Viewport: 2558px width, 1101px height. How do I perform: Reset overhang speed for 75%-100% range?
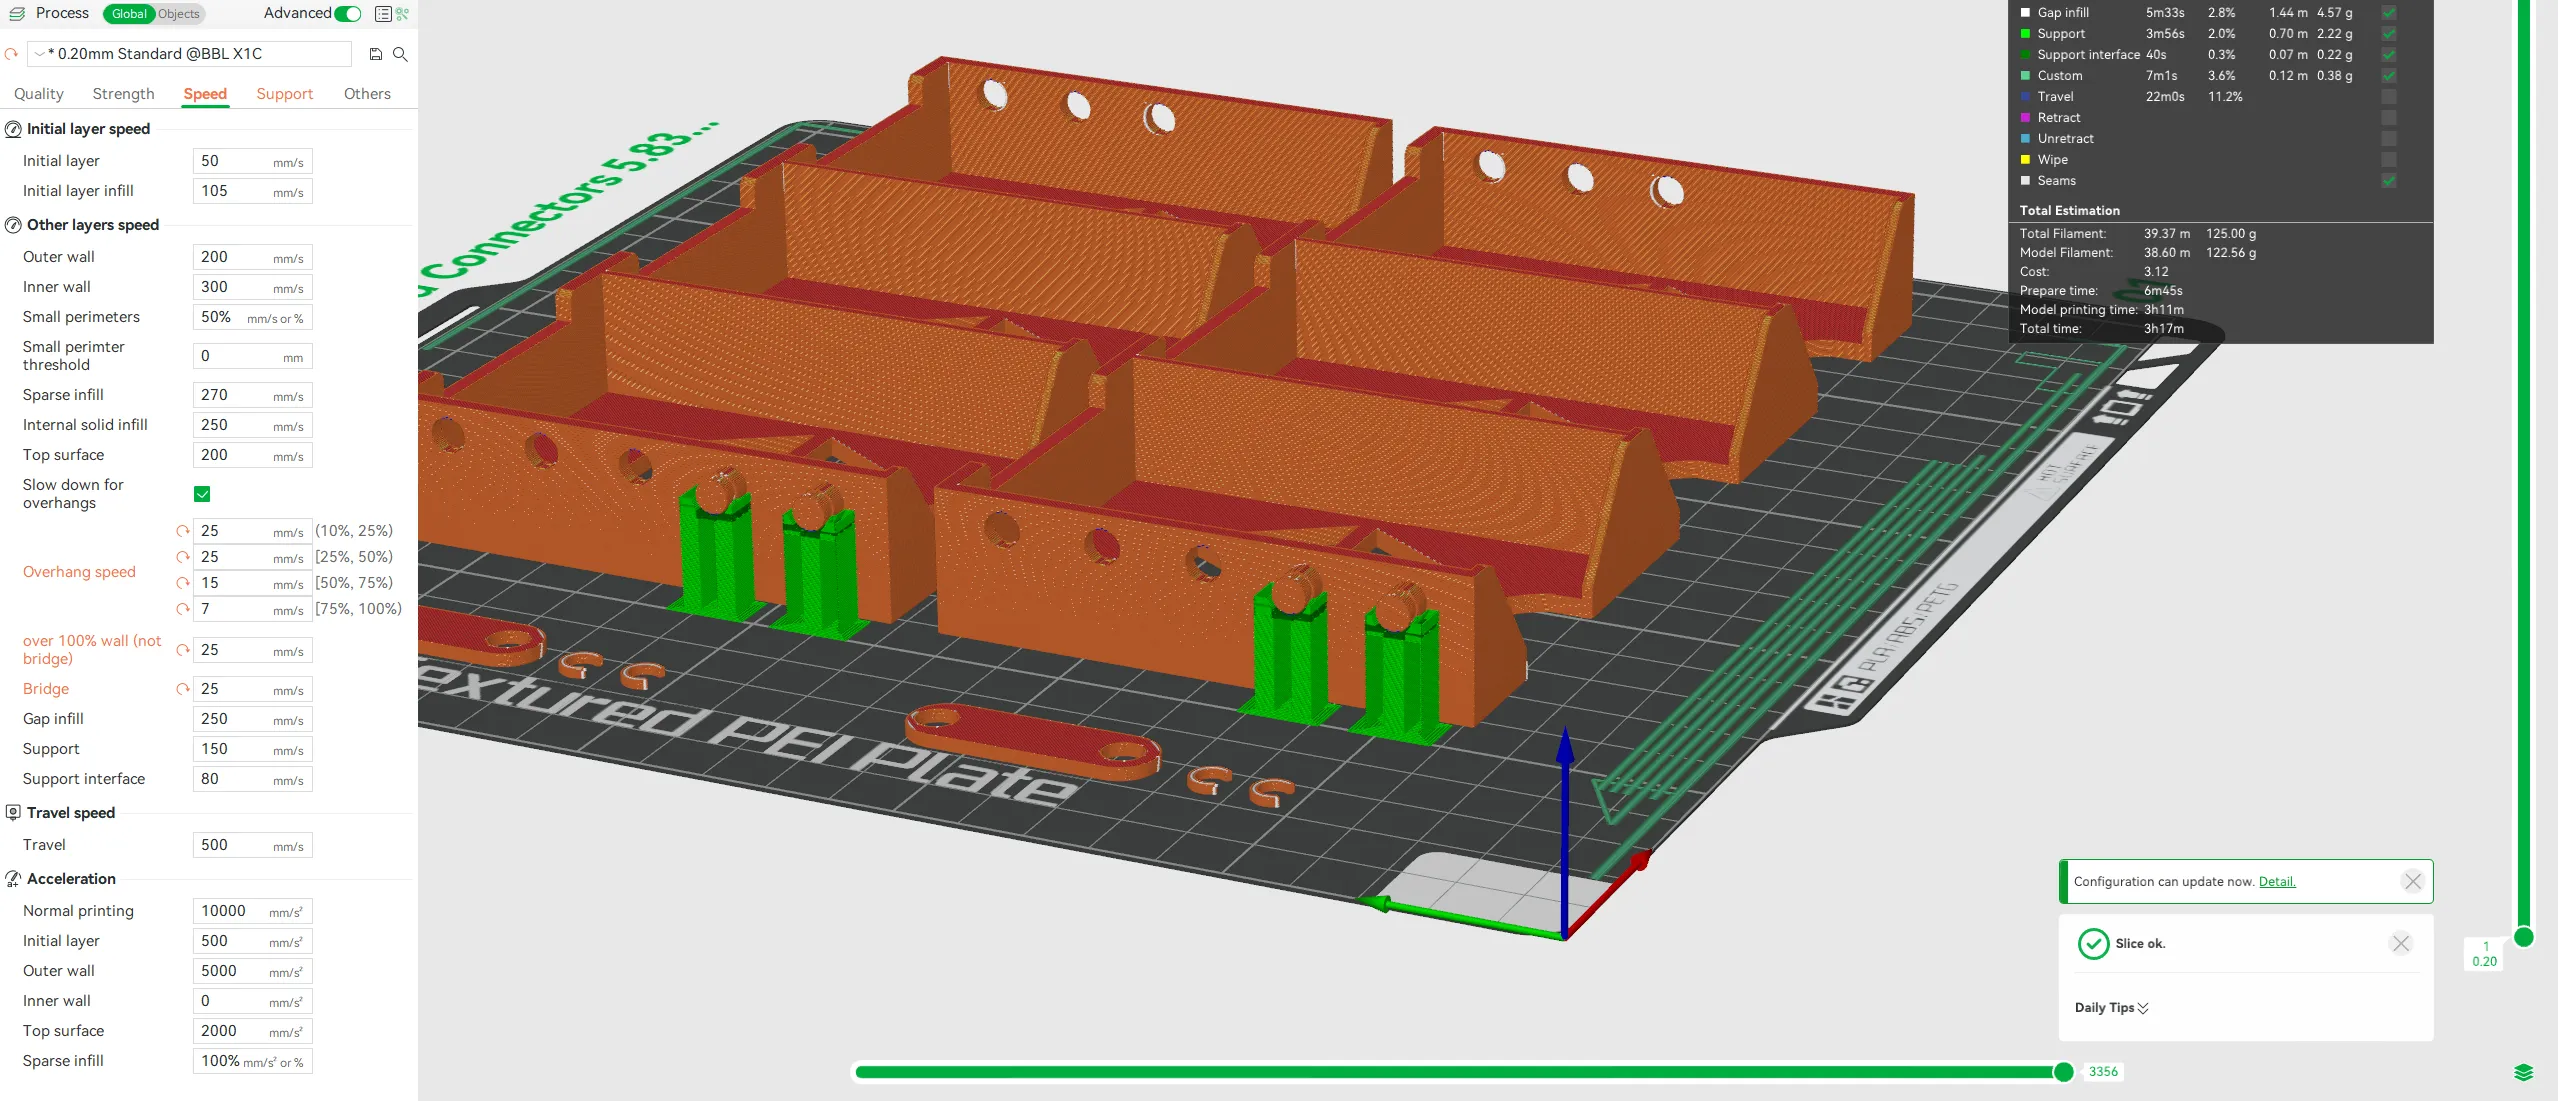183,609
